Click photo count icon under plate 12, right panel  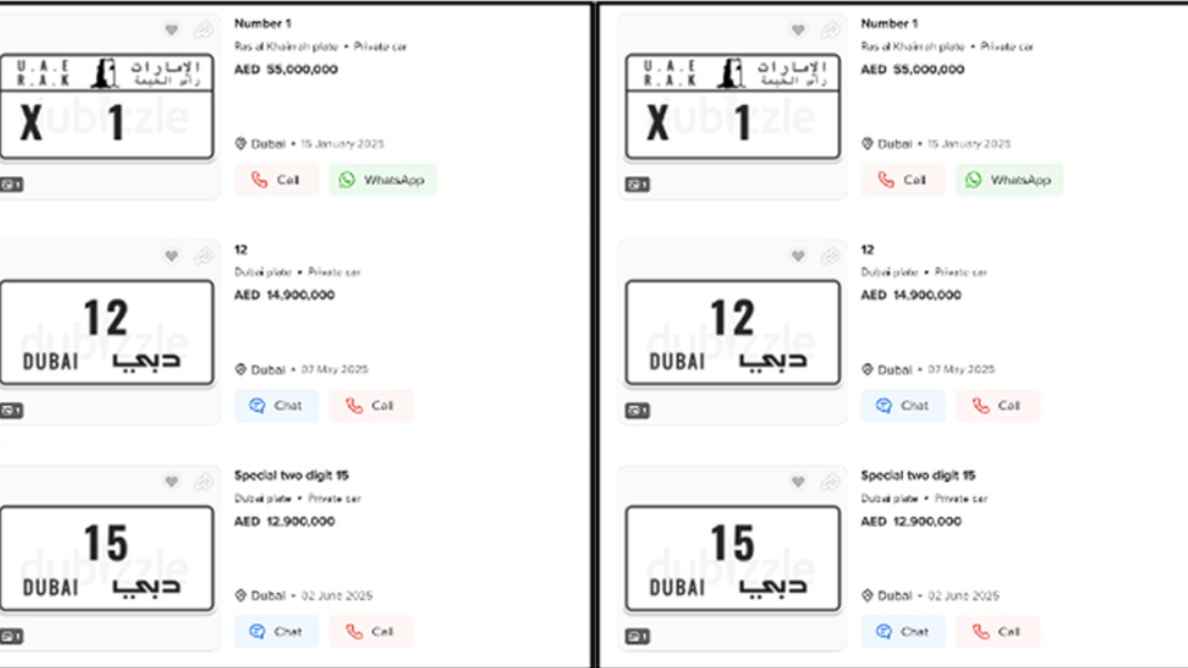pos(637,411)
